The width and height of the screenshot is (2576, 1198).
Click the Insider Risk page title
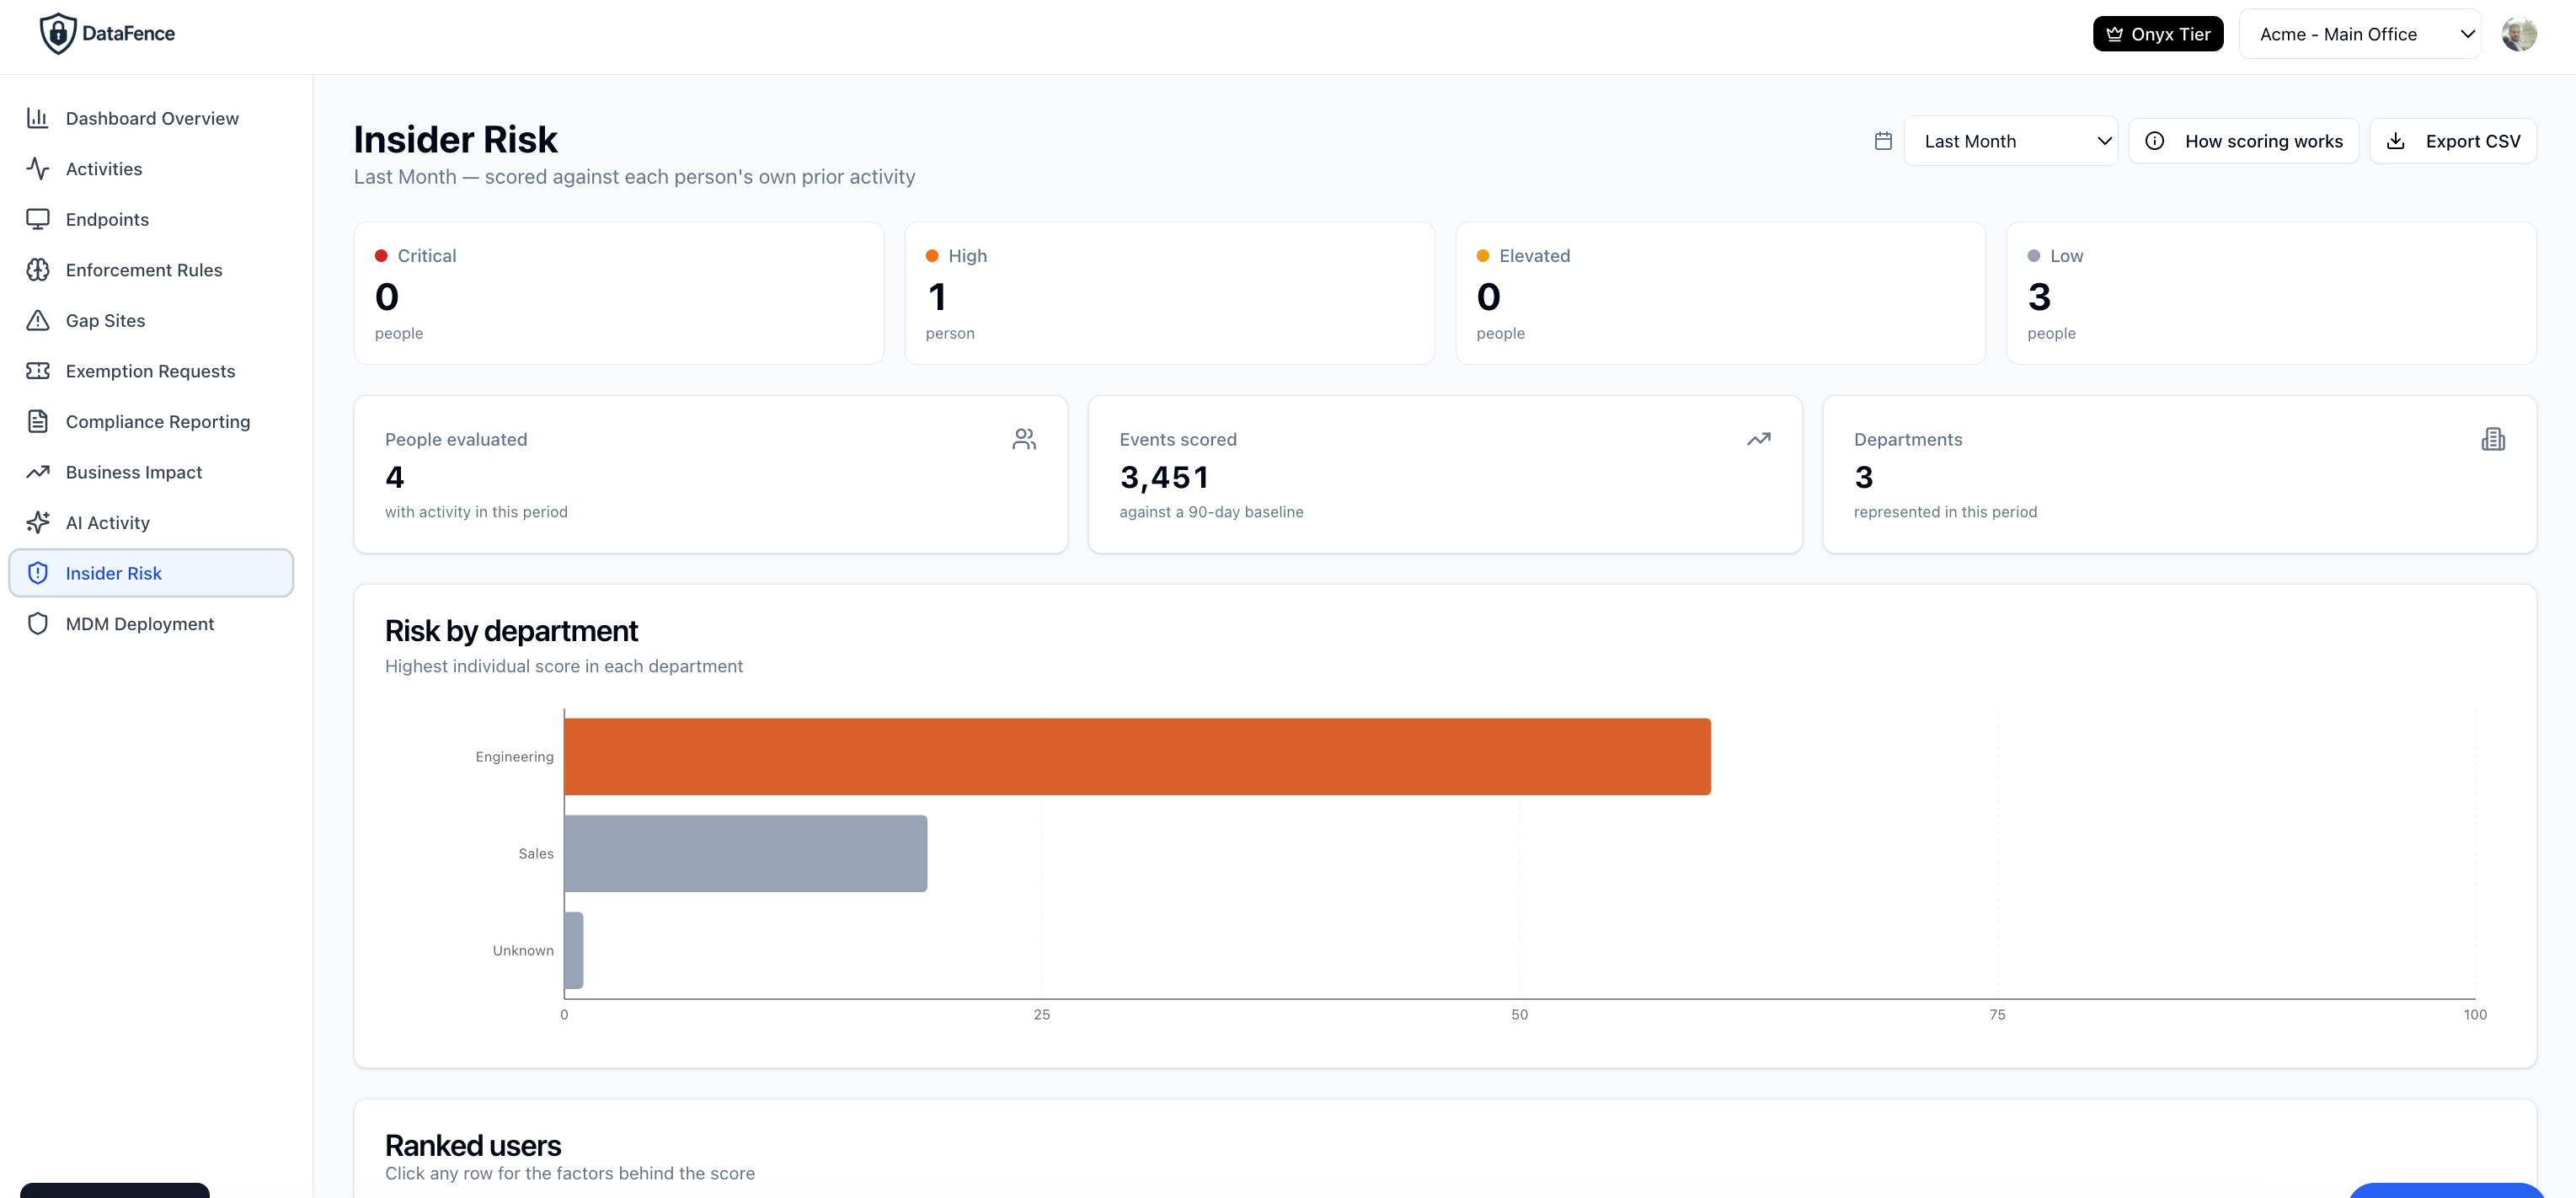[456, 139]
